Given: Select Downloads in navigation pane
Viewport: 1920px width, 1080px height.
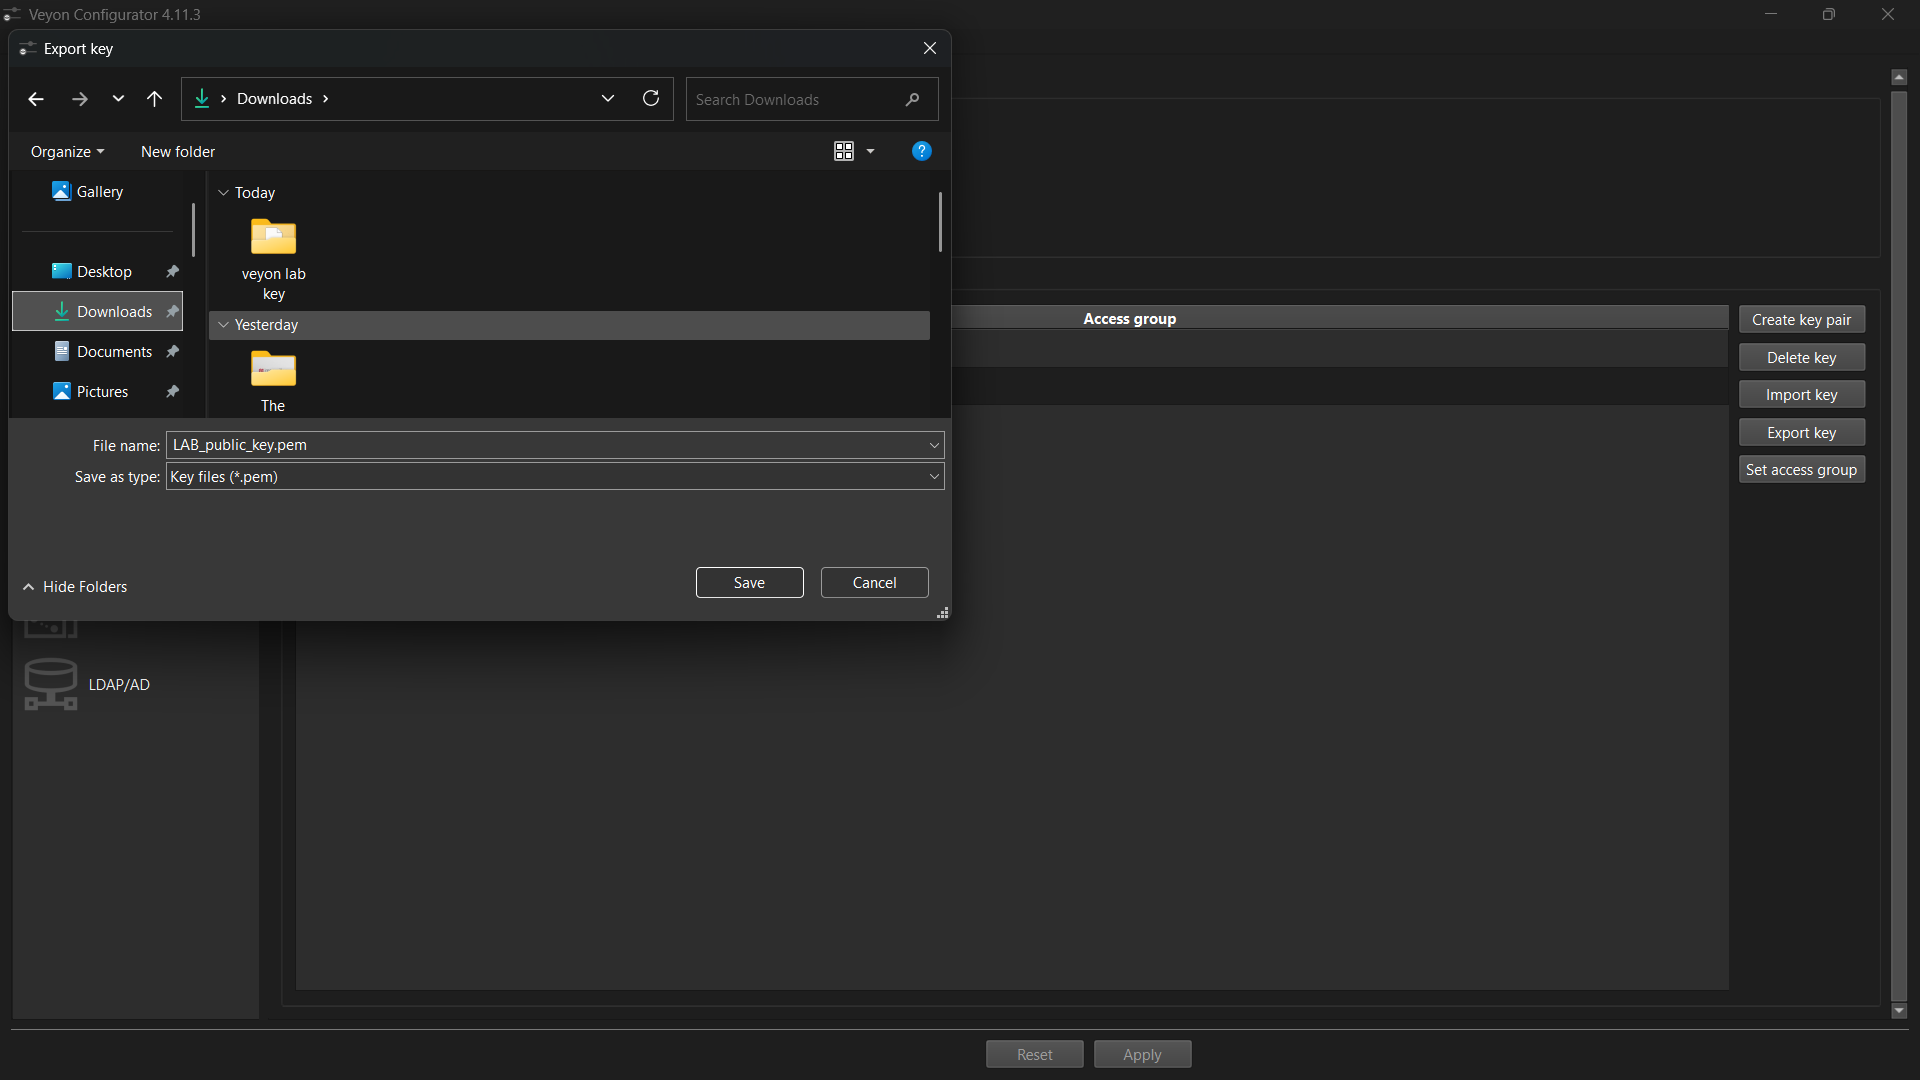Looking at the screenshot, I should [97, 312].
